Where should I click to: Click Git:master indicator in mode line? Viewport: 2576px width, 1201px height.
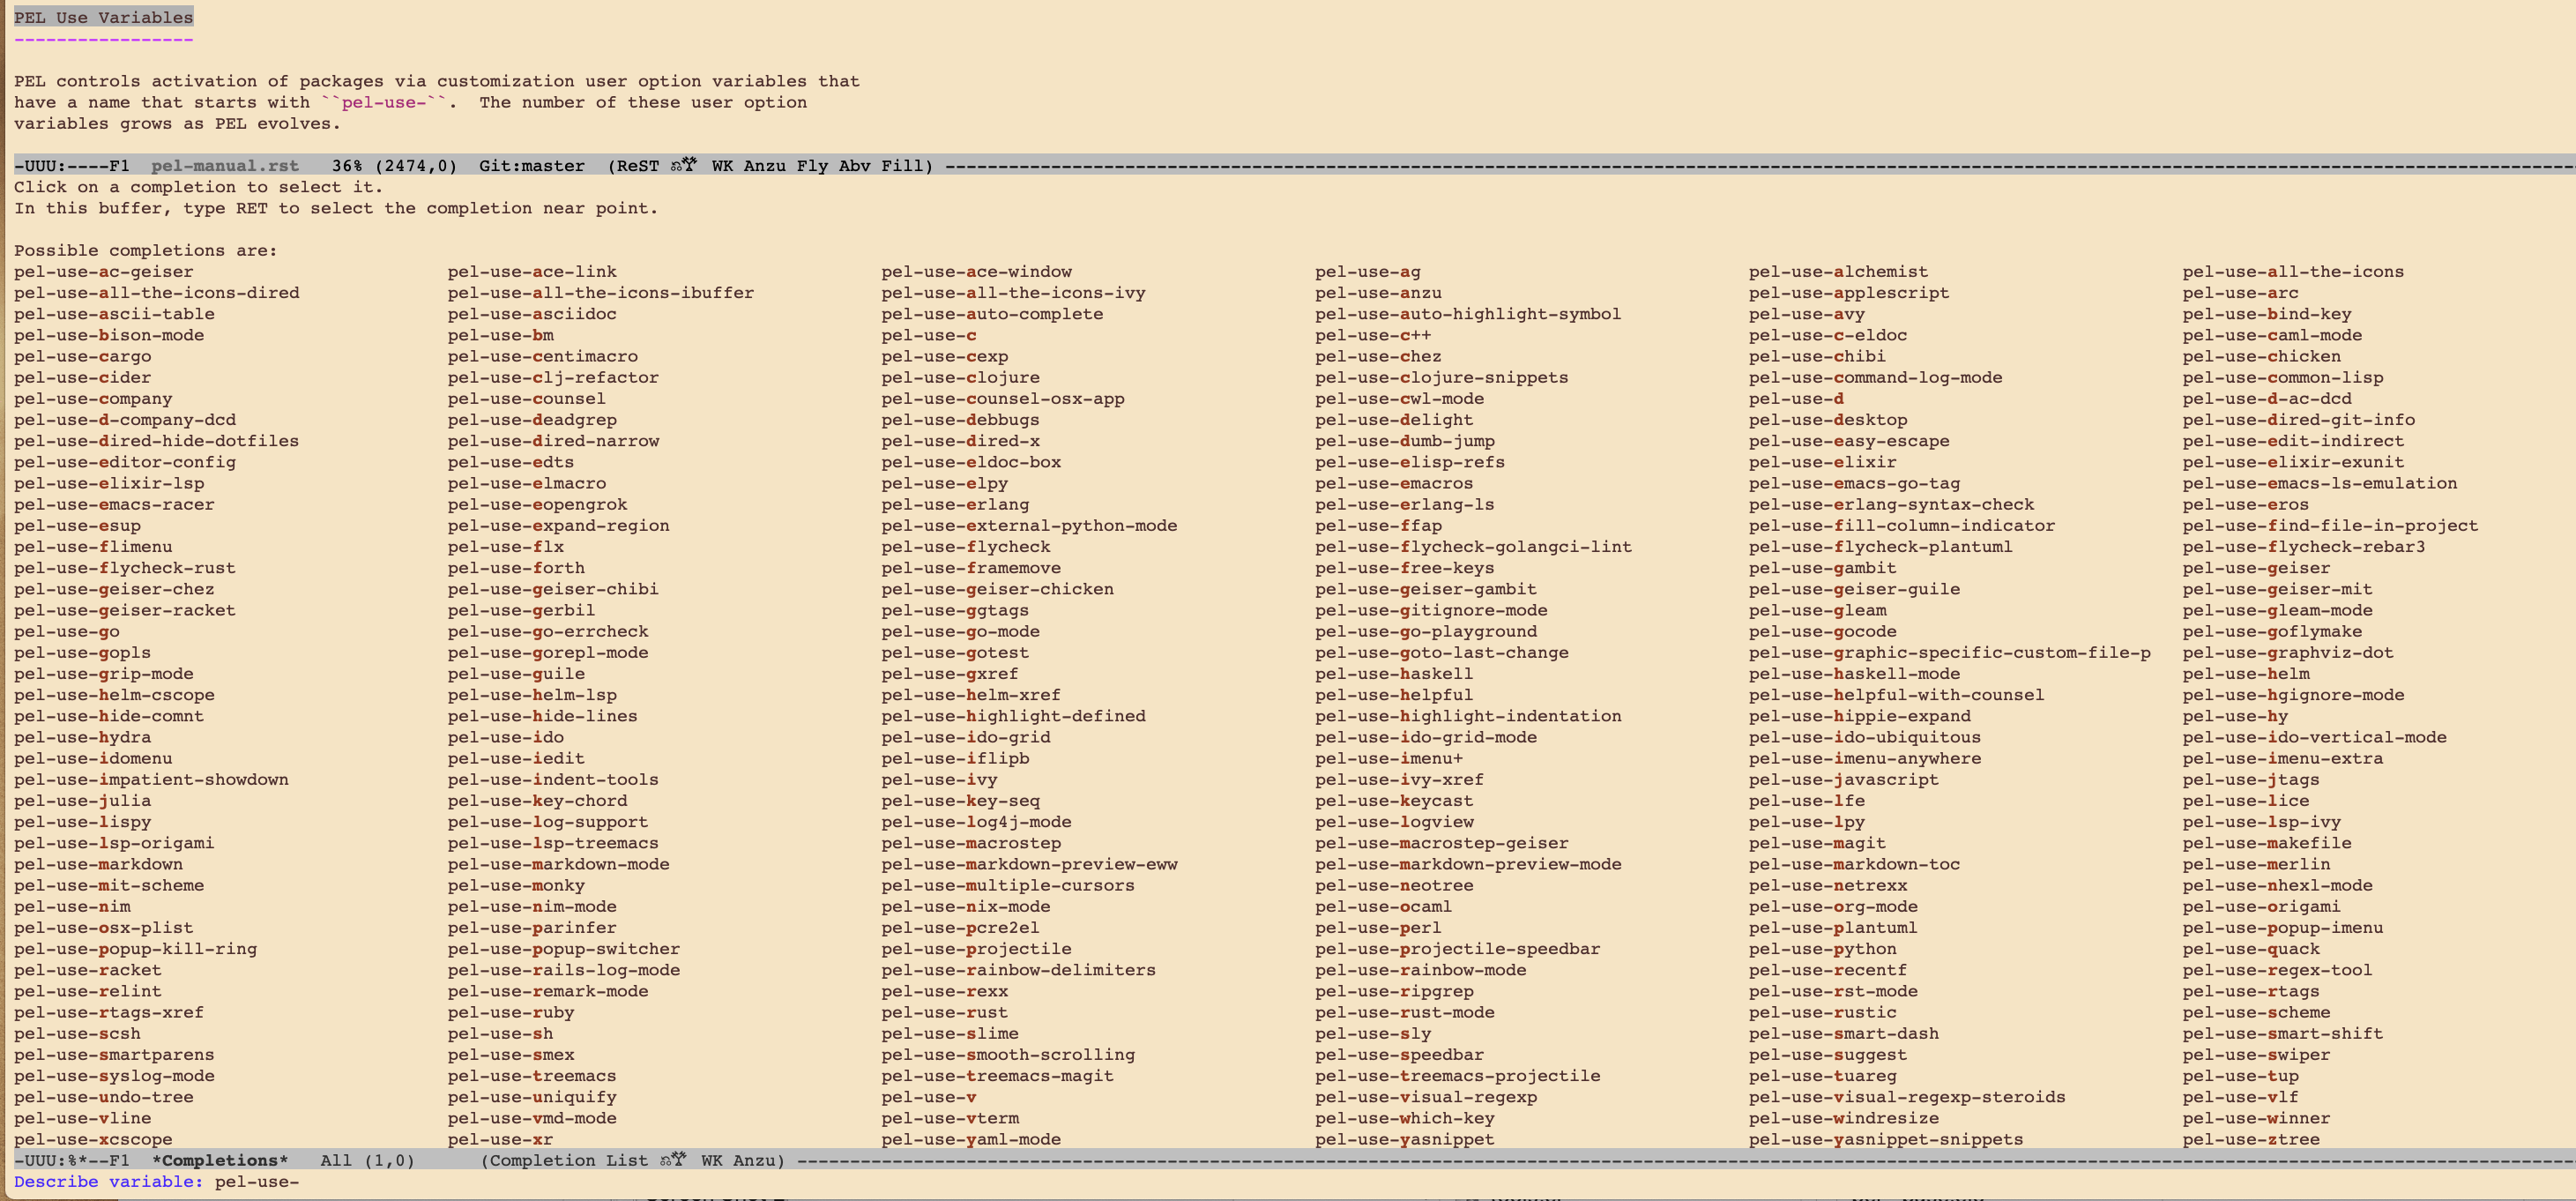pos(532,166)
